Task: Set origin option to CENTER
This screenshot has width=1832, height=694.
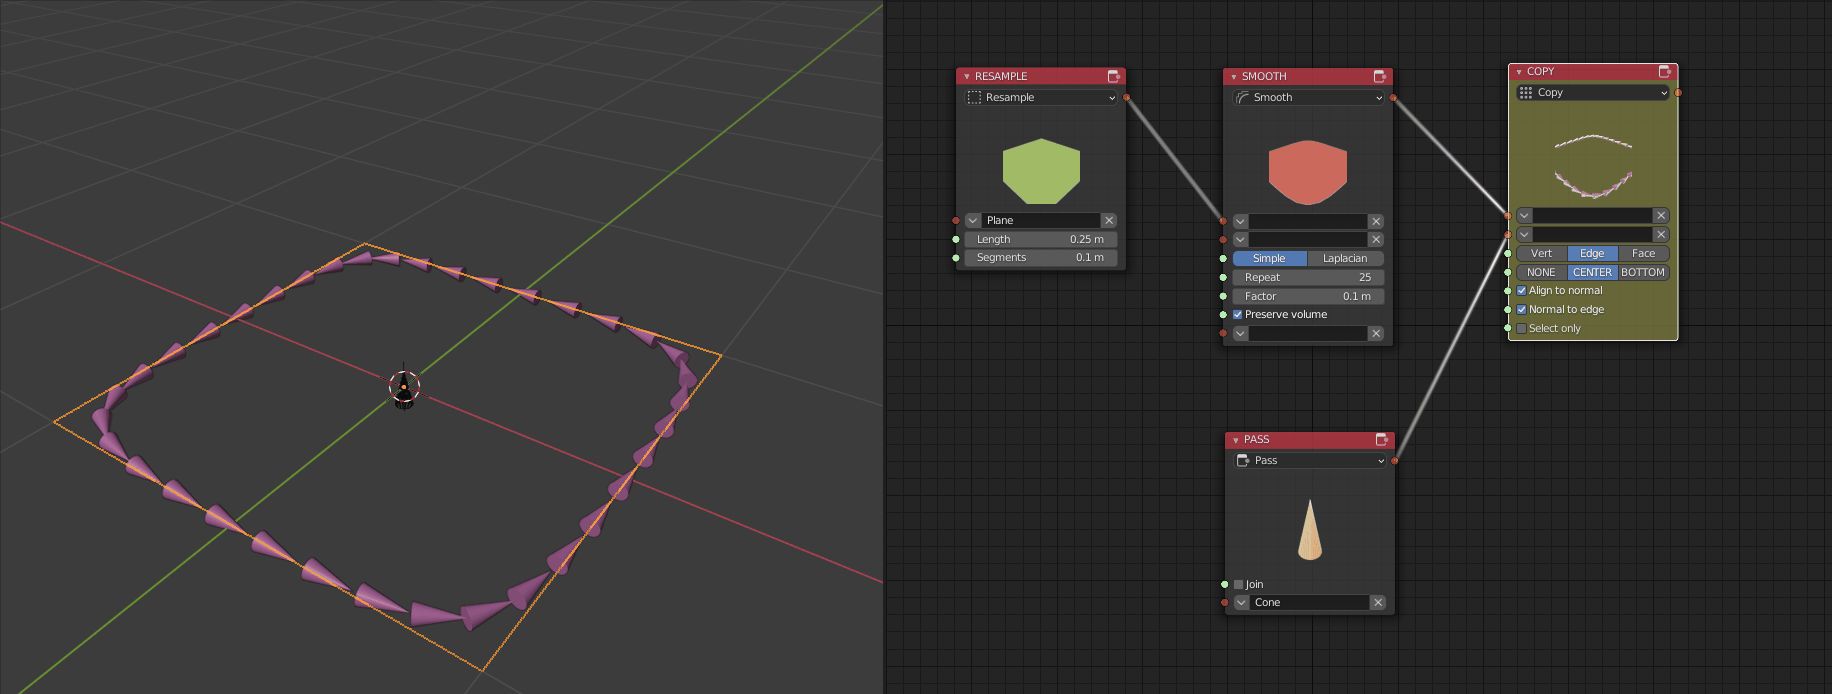Action: [1592, 272]
